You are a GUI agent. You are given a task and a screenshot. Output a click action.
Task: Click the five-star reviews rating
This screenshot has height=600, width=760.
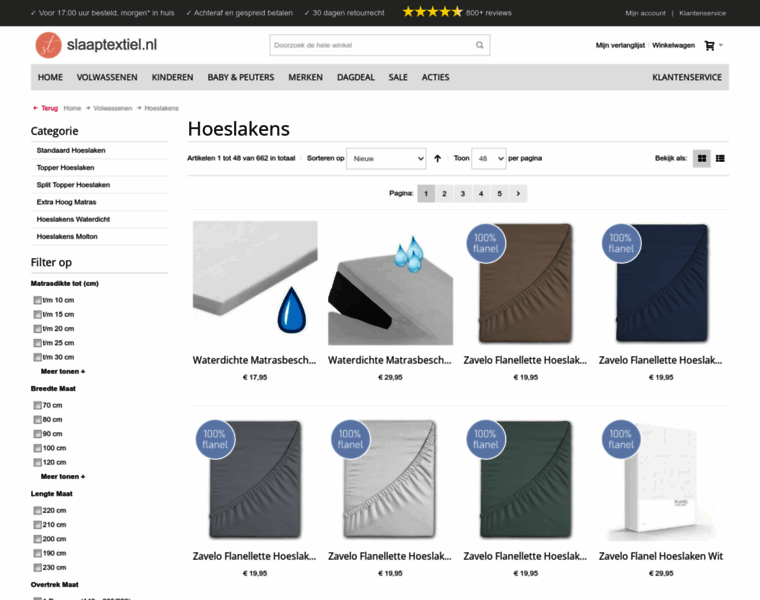coord(432,12)
